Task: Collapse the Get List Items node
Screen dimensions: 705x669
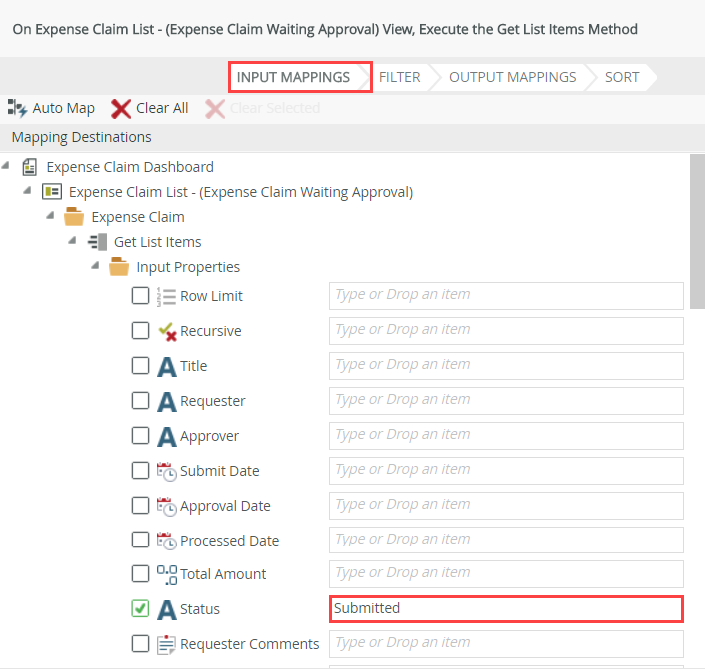Action: (72, 241)
